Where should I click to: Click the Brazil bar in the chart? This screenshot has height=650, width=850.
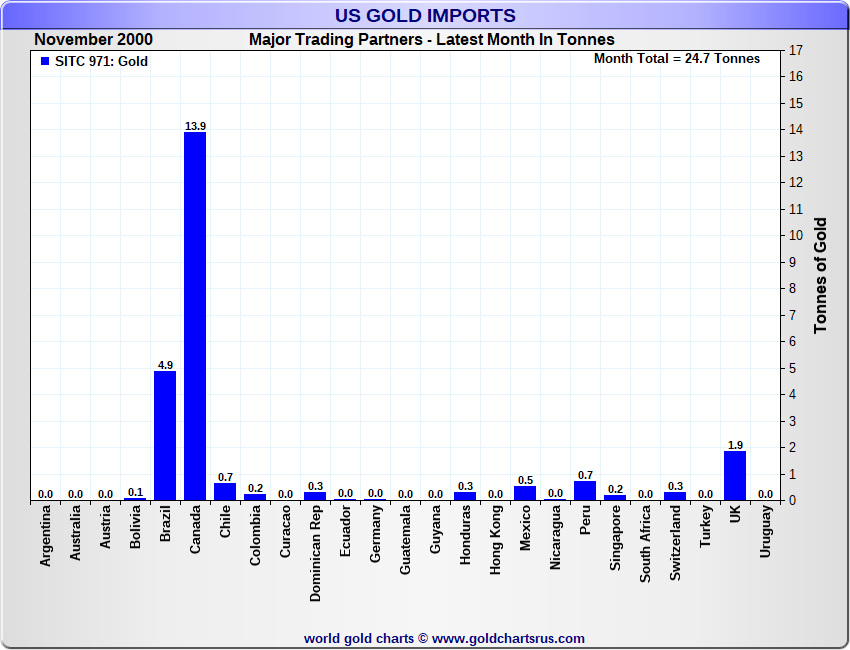[x=165, y=435]
